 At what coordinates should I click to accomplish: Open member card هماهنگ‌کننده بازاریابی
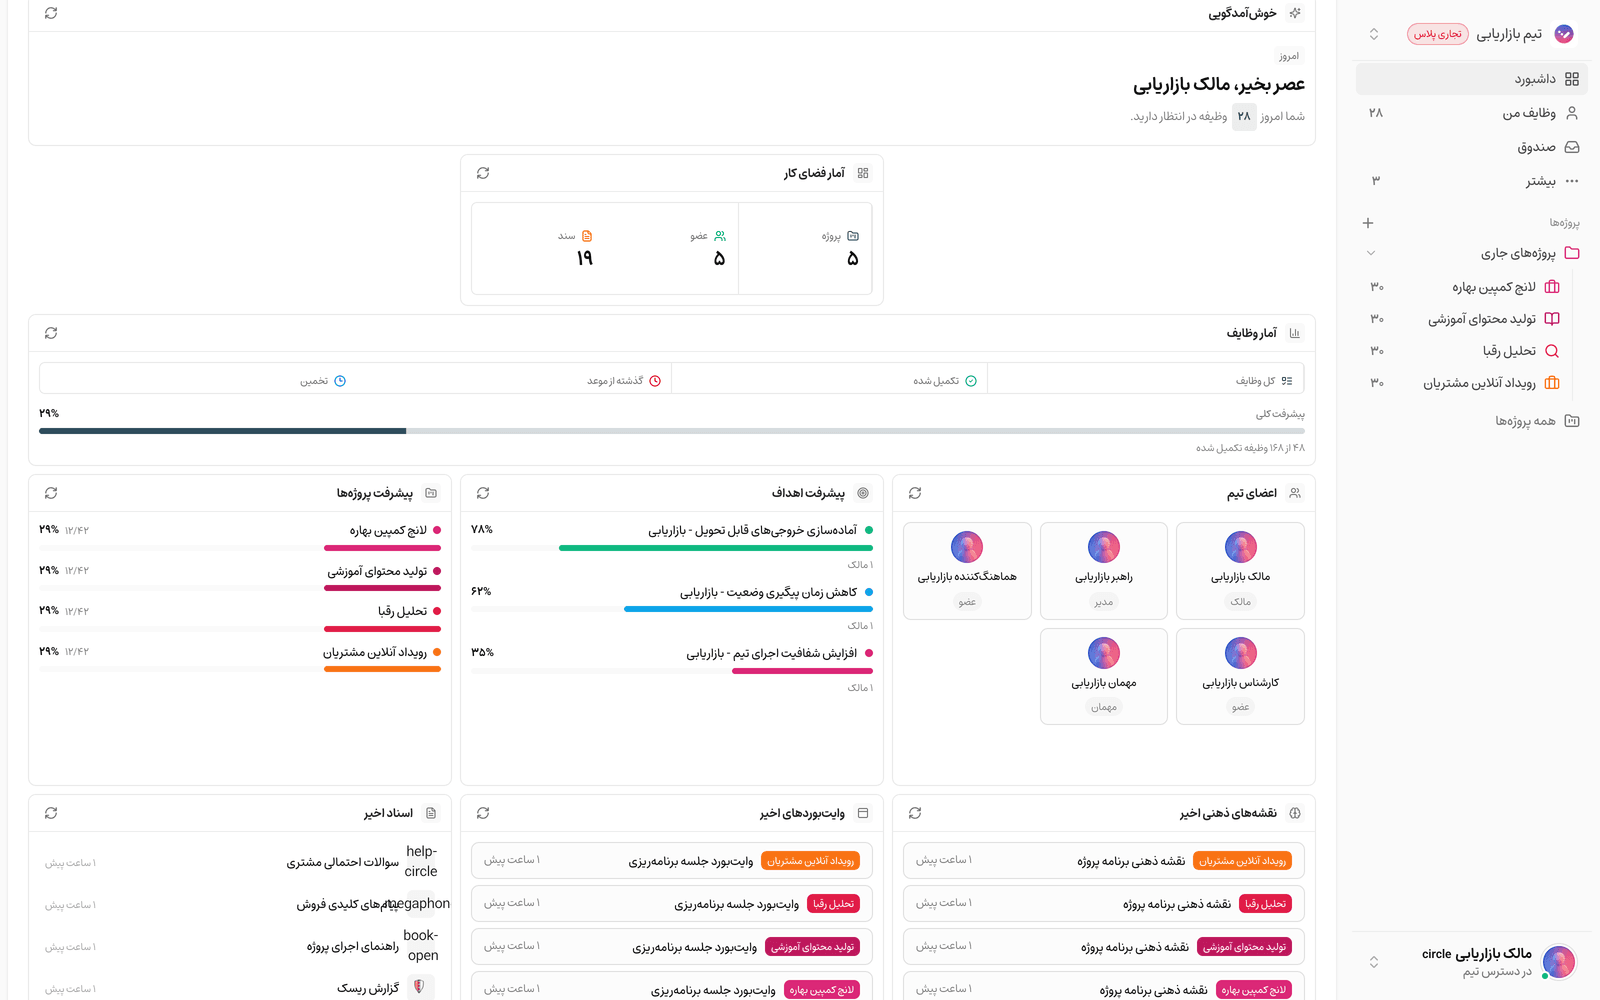tap(967, 571)
